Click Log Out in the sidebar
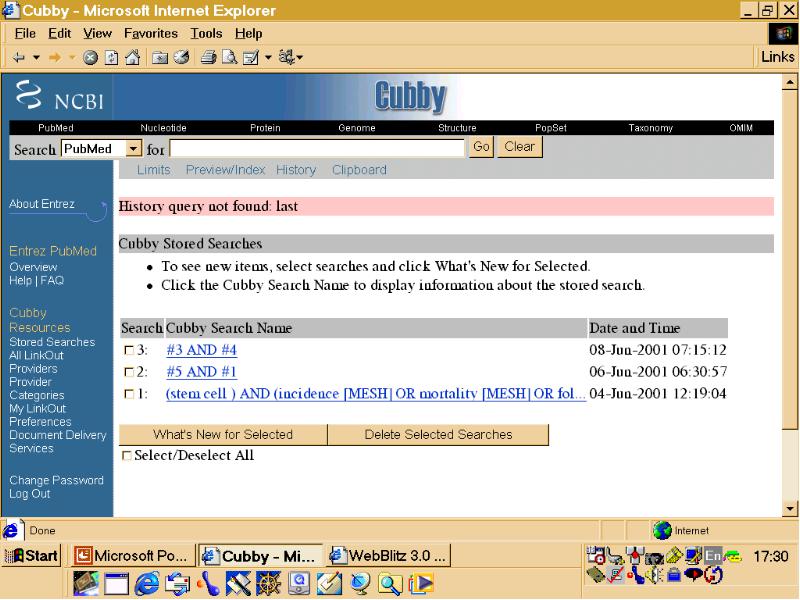 point(30,494)
